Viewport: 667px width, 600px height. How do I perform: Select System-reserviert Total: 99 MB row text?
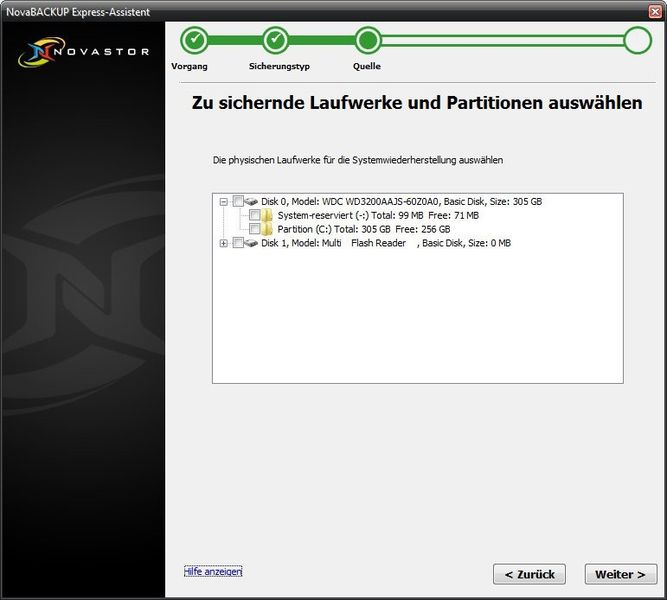[378, 215]
